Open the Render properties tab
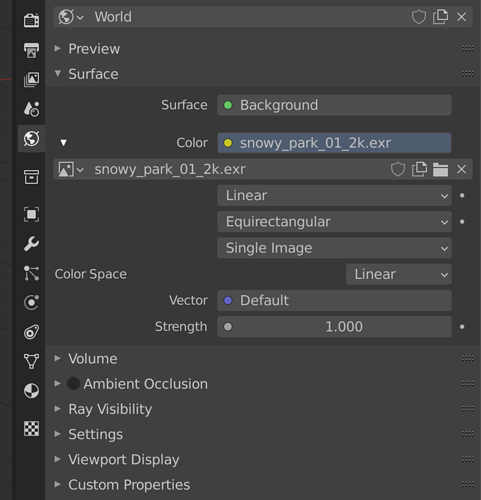481x500 pixels. [31, 20]
